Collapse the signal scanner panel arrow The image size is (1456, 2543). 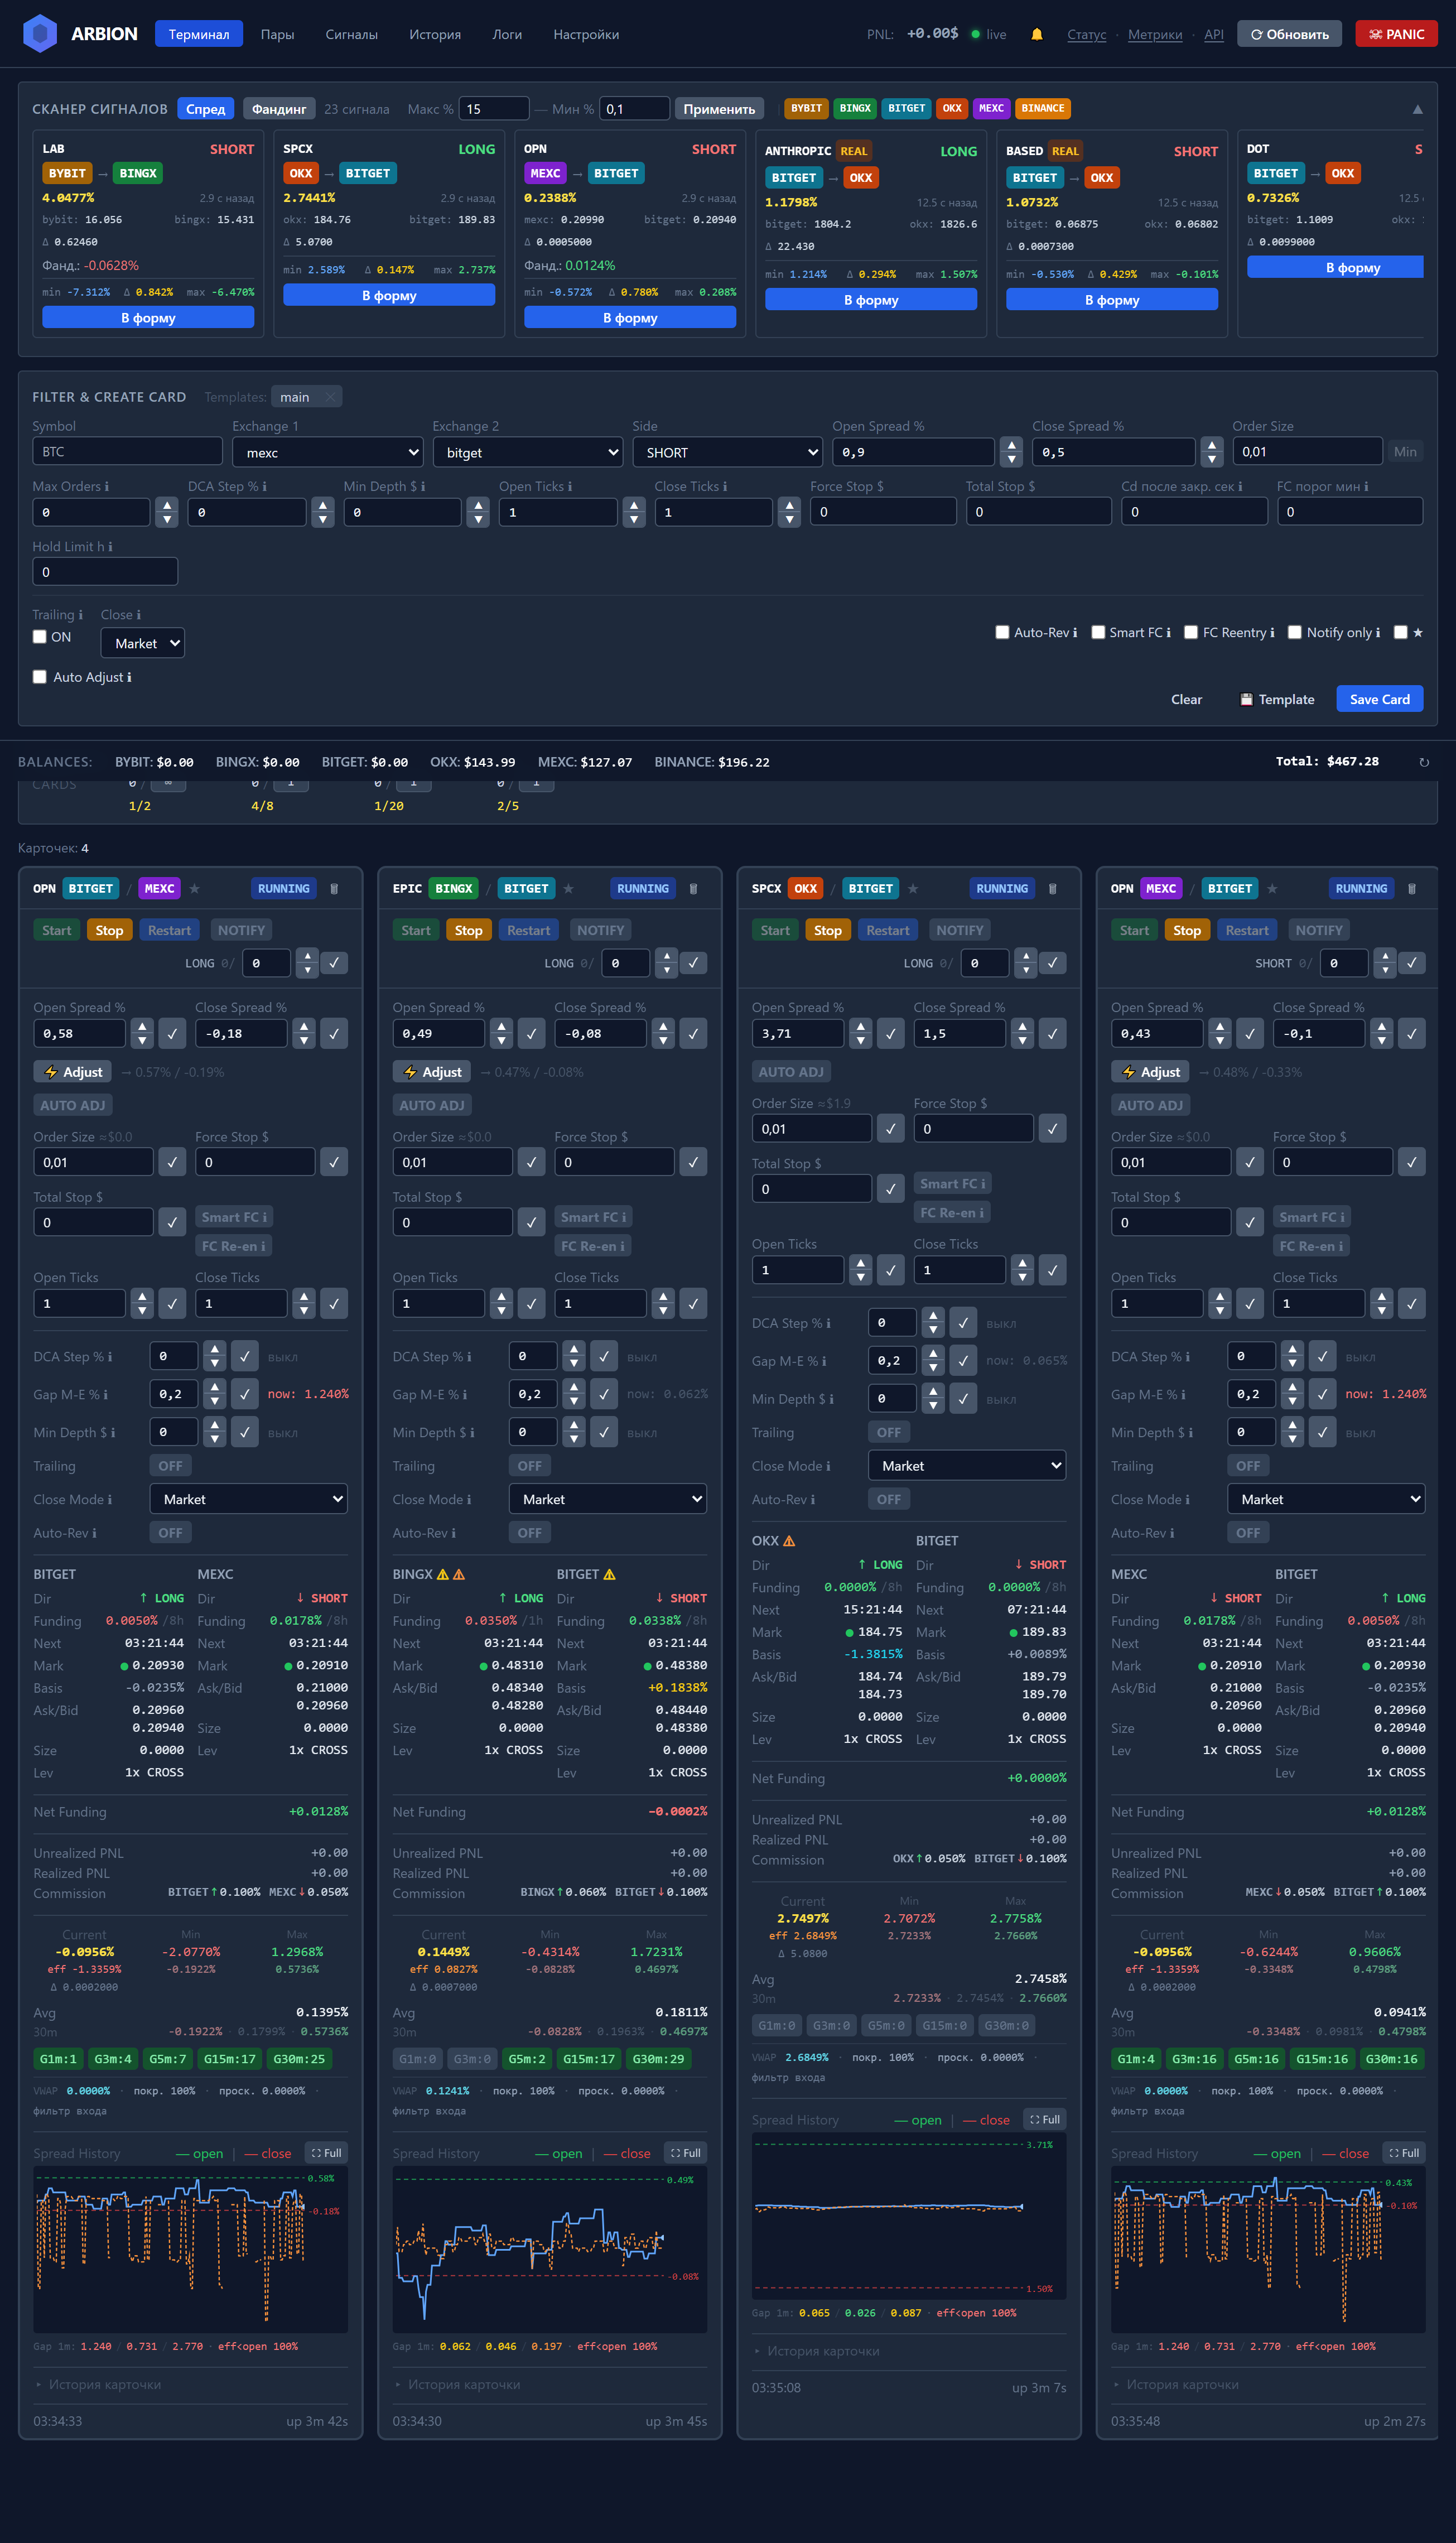coord(1417,109)
